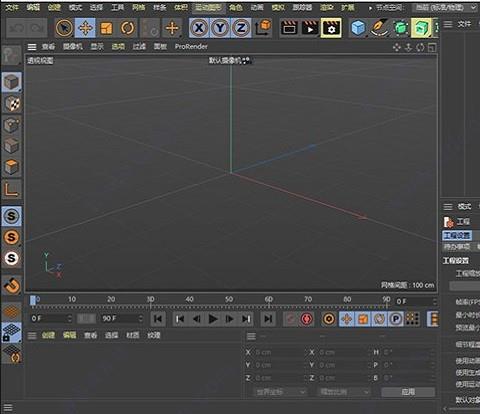Open 运动图形 MoGraph menu
The height and width of the screenshot is (414, 480).
coord(209,7)
